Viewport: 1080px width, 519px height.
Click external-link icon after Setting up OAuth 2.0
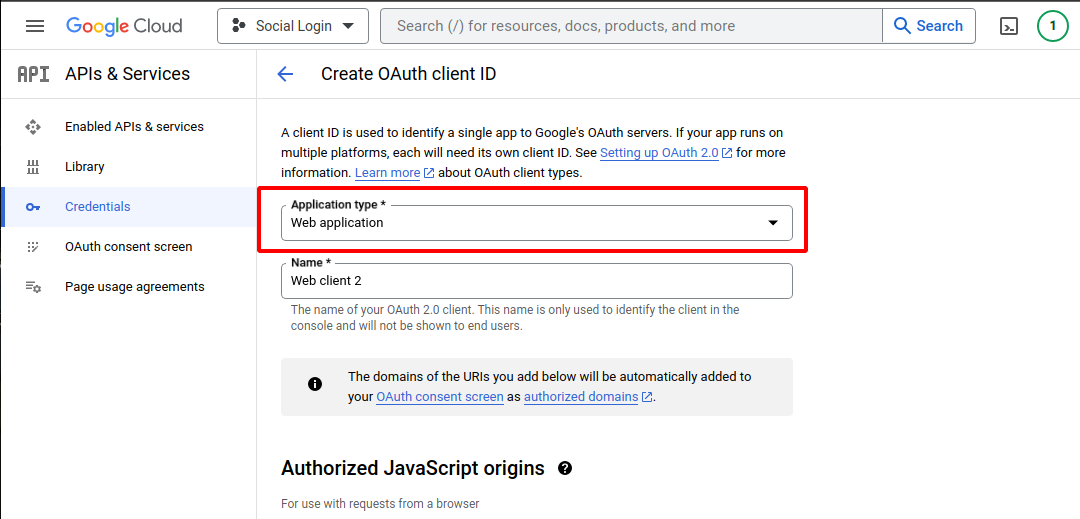pyautogui.click(x=727, y=153)
